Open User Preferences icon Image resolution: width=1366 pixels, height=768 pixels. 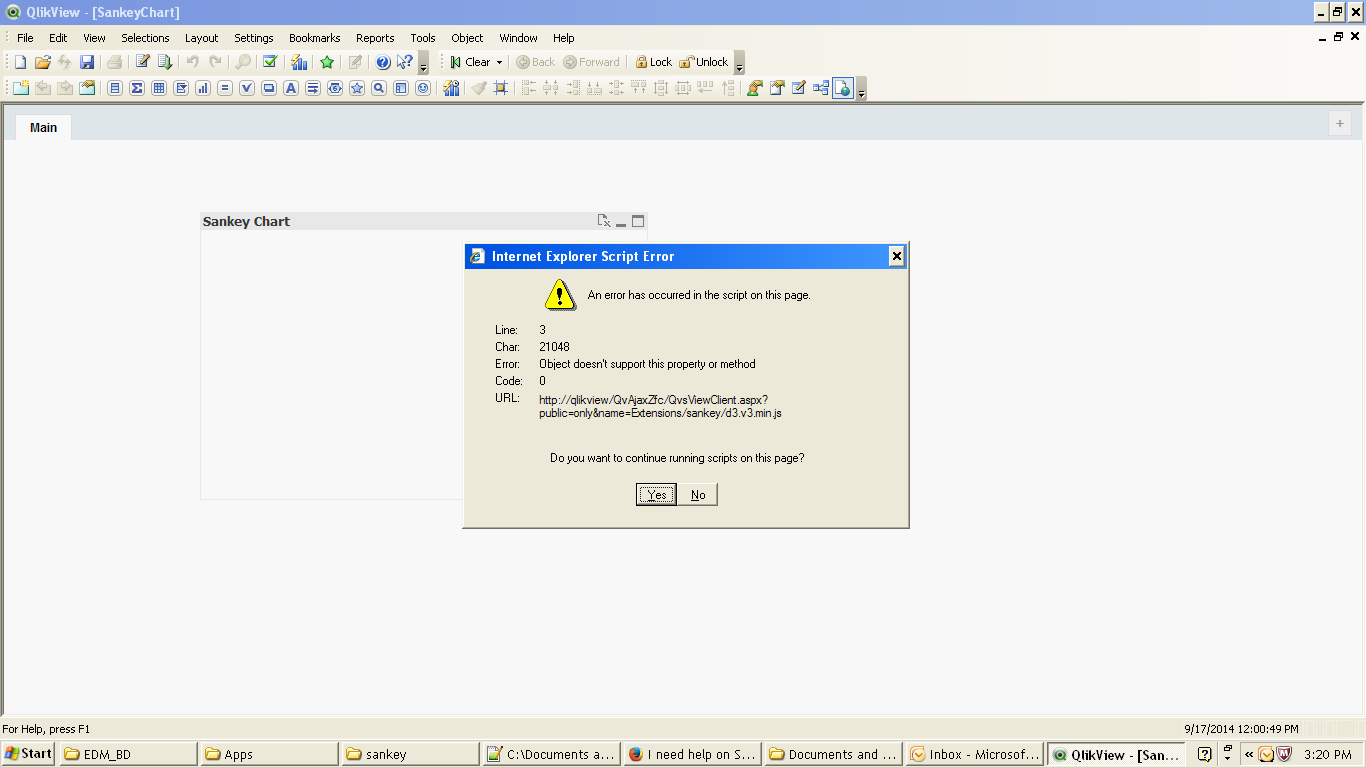[755, 88]
